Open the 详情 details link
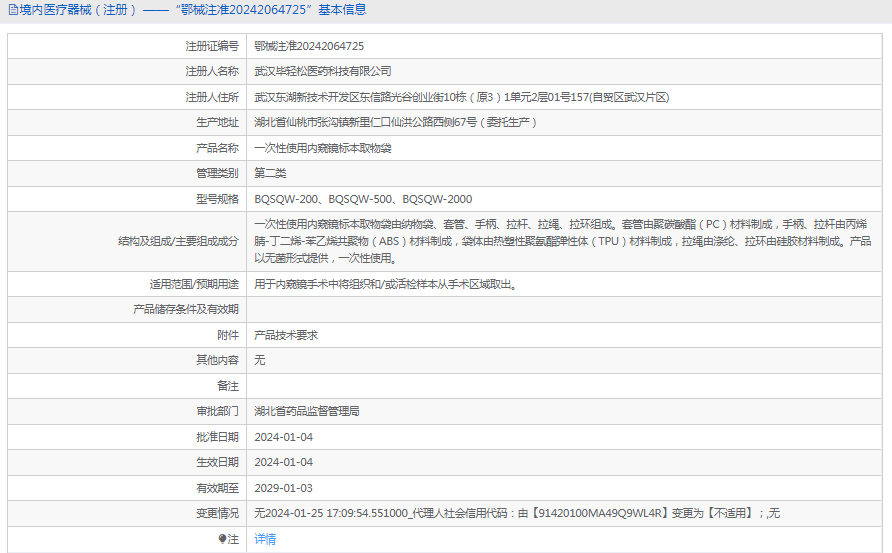This screenshot has height=553, width=892. 265,539
